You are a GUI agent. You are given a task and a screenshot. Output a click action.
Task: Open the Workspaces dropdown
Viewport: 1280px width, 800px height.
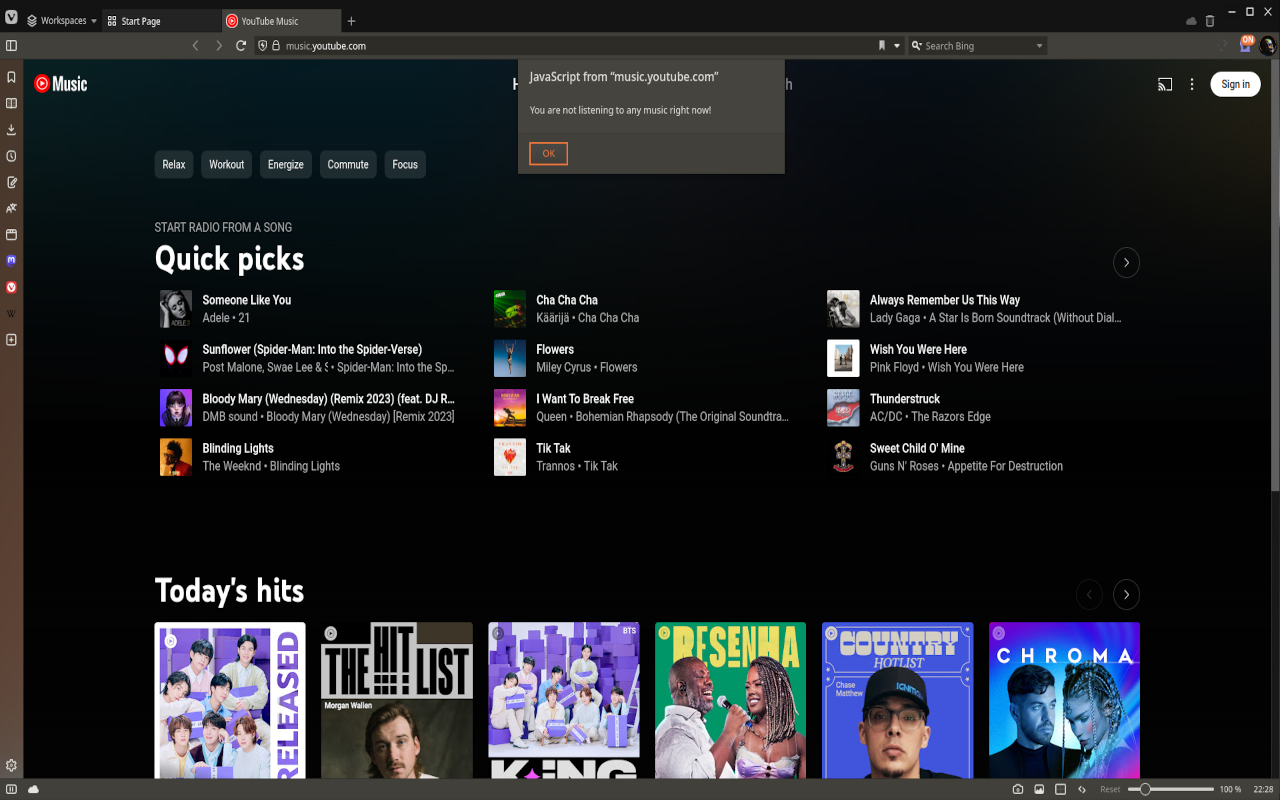click(62, 21)
